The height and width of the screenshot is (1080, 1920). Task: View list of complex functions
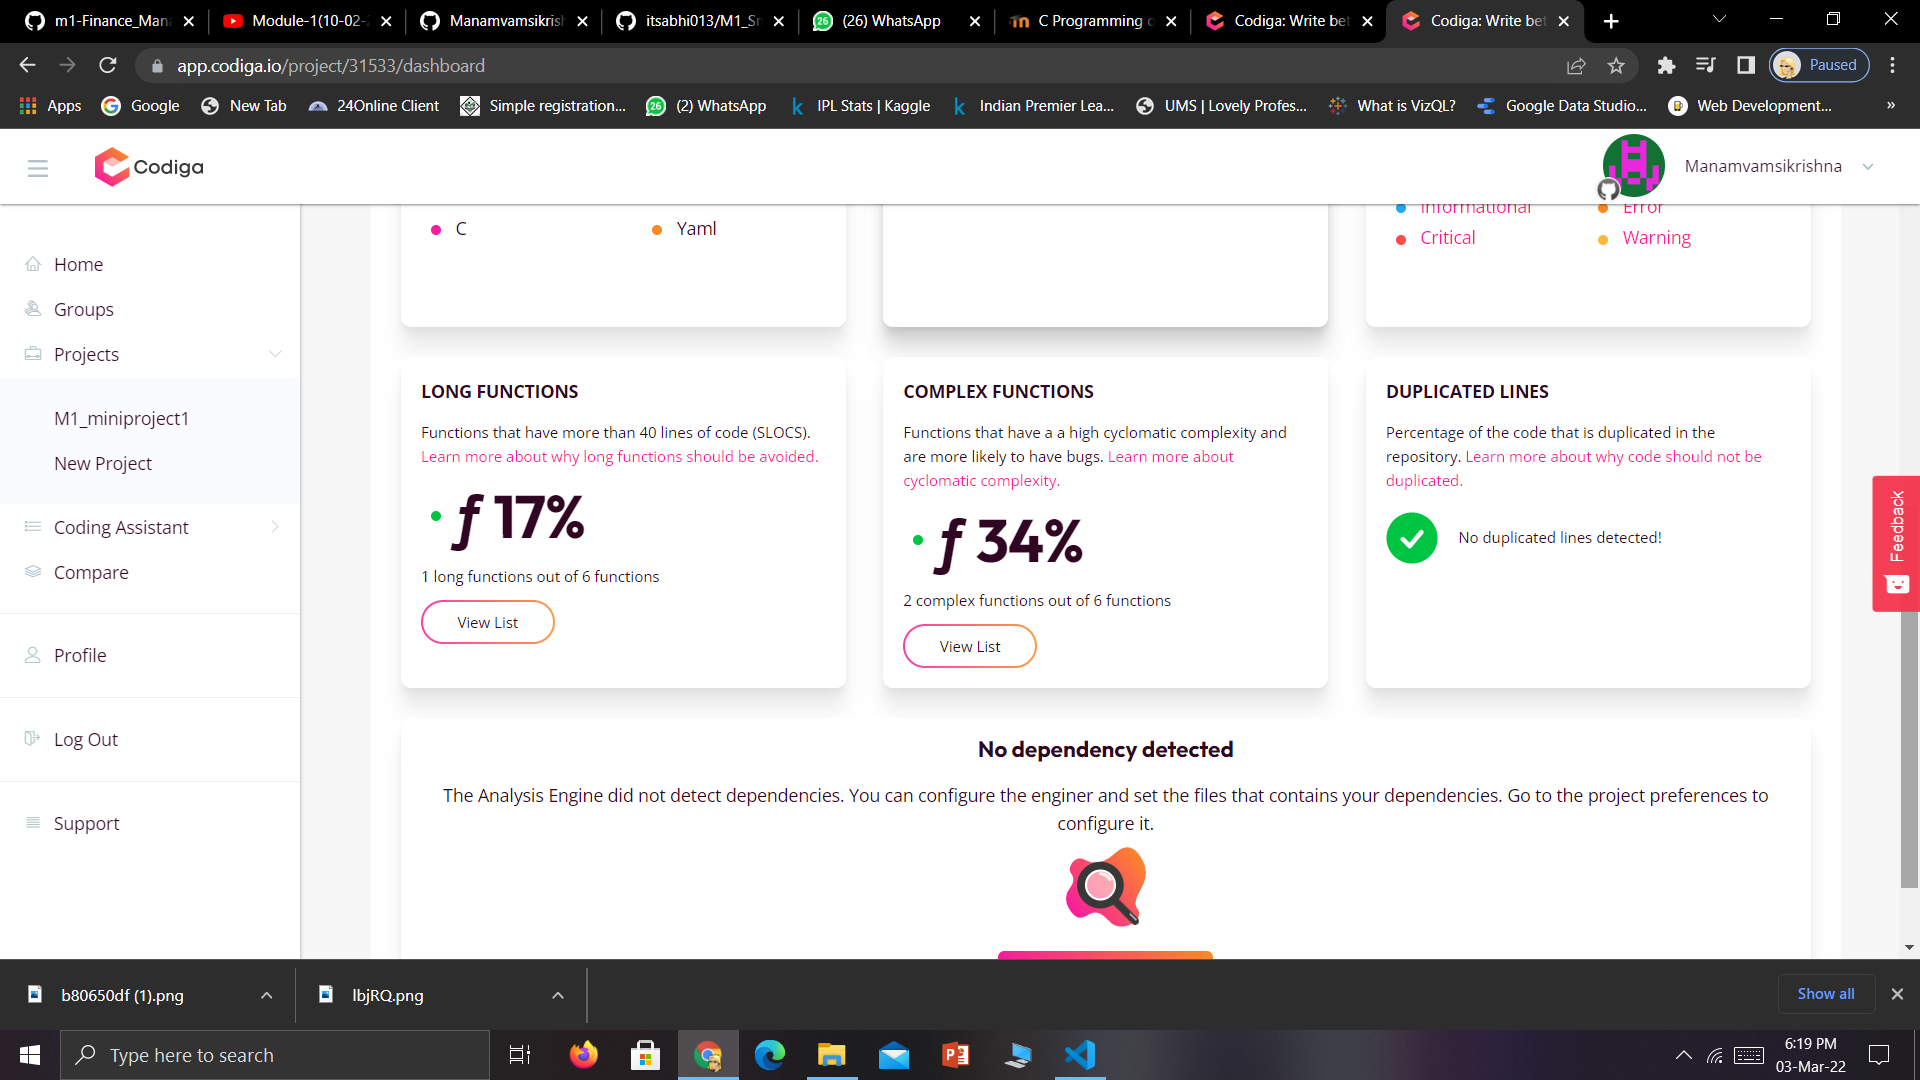tap(970, 646)
